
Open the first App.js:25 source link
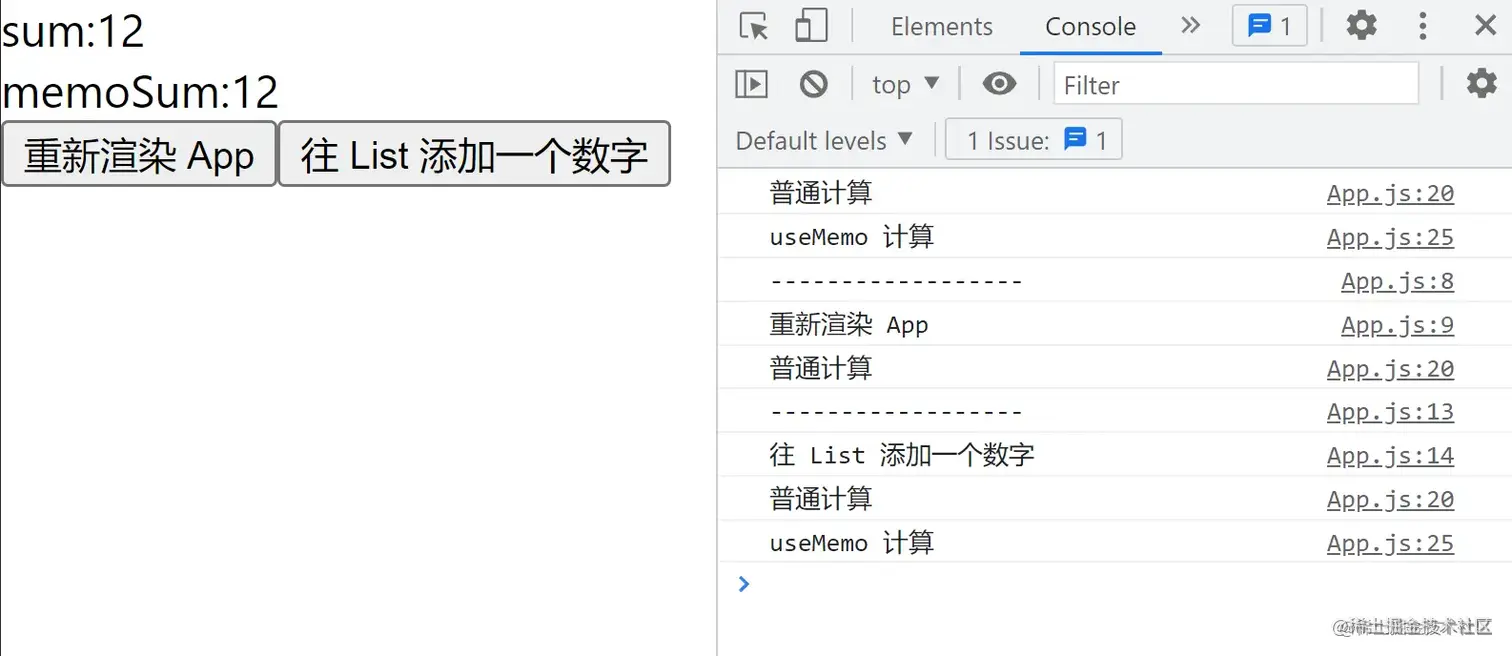pyautogui.click(x=1390, y=238)
